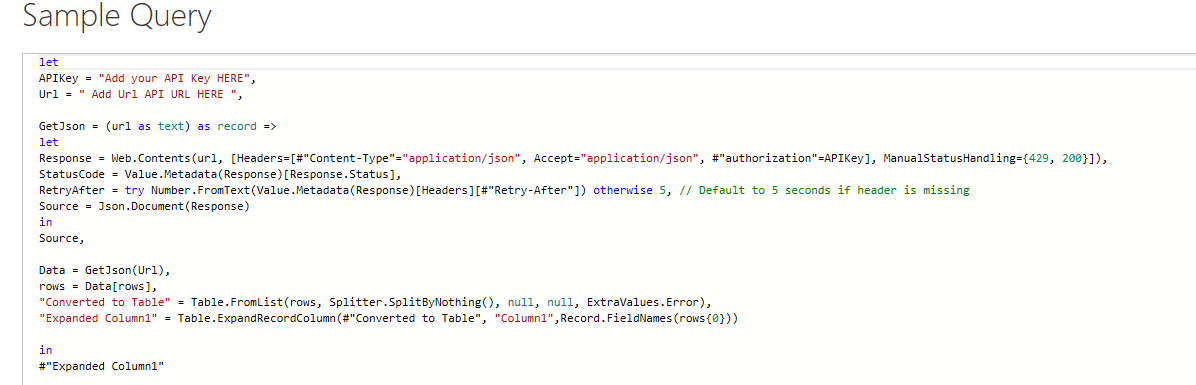Click Splitter.SplitByNothing() in the code
Screen dimensions: 1196x385
pyautogui.click(x=413, y=303)
